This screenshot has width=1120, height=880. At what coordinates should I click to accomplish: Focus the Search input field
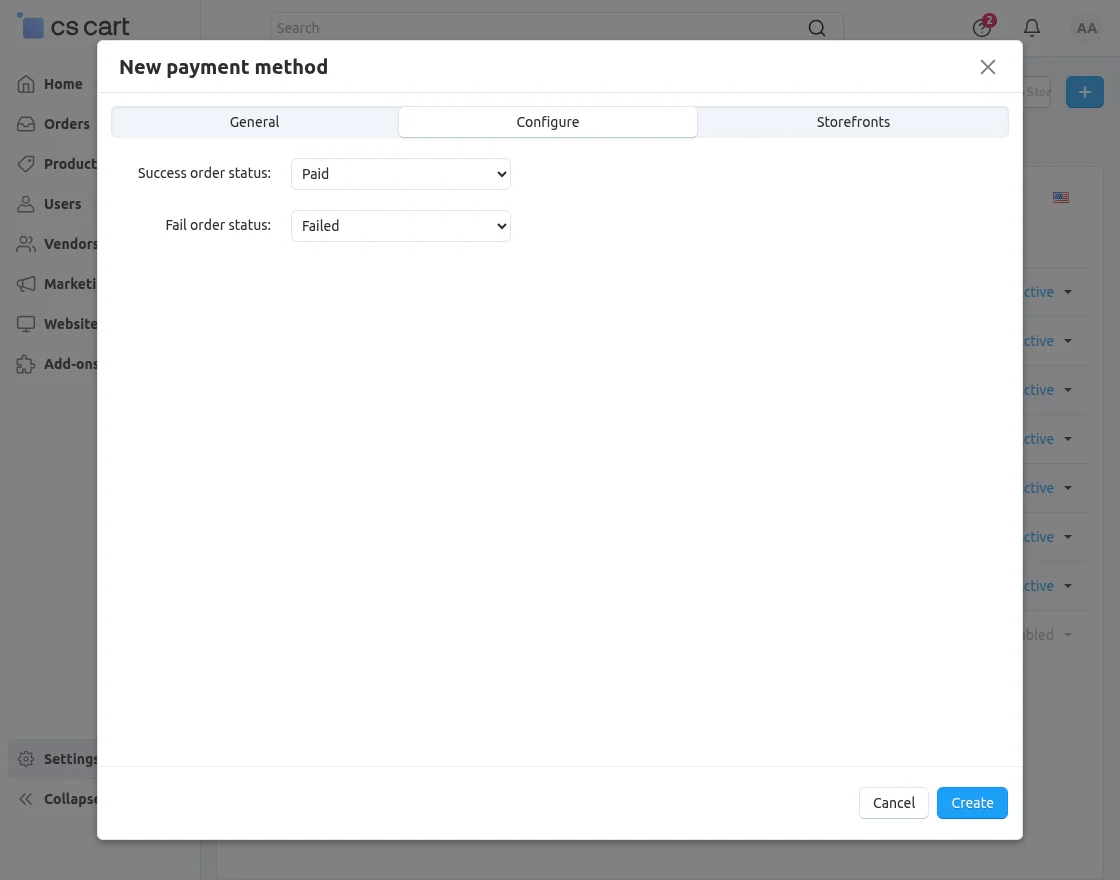pos(556,28)
